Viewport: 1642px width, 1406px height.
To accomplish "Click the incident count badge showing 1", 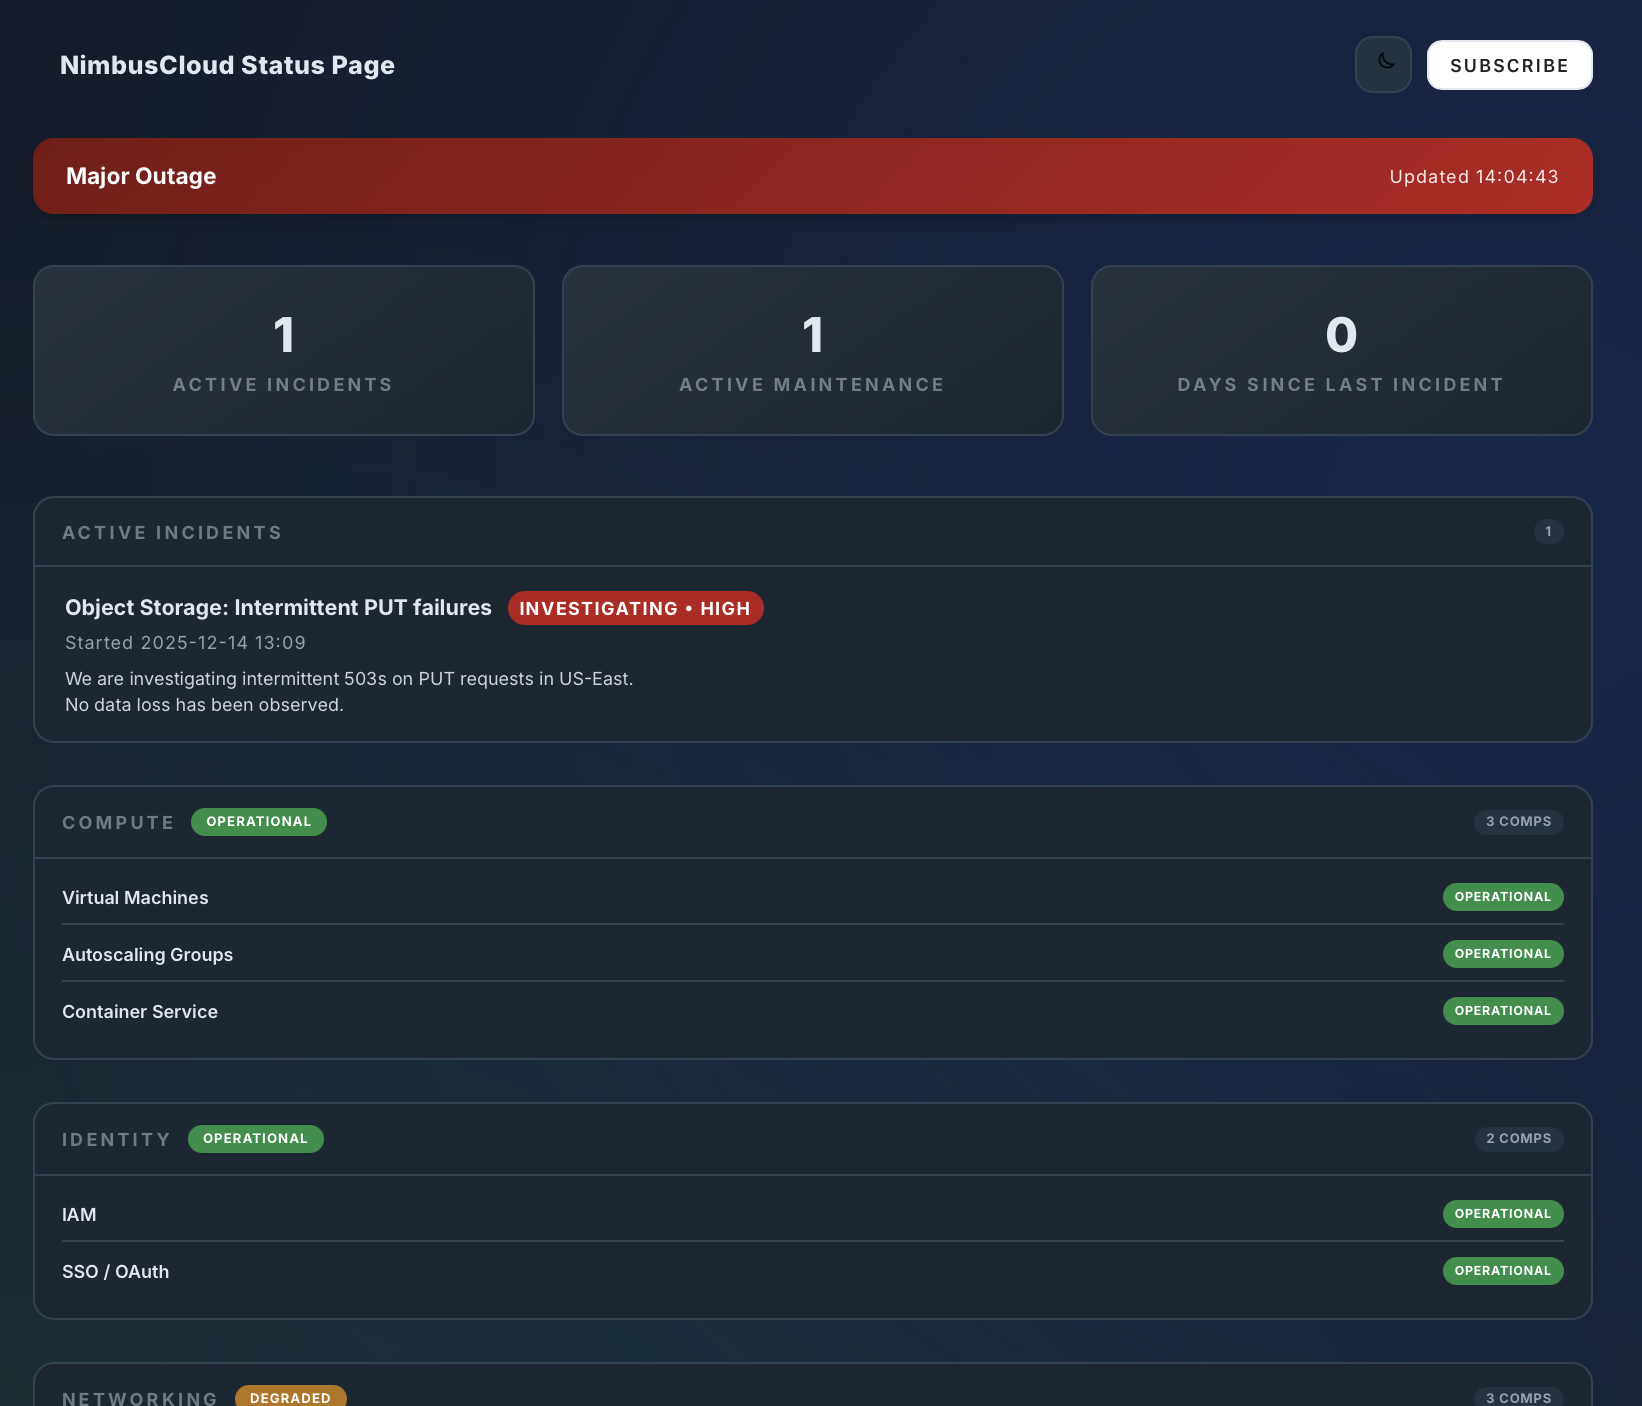I will click(x=1548, y=532).
